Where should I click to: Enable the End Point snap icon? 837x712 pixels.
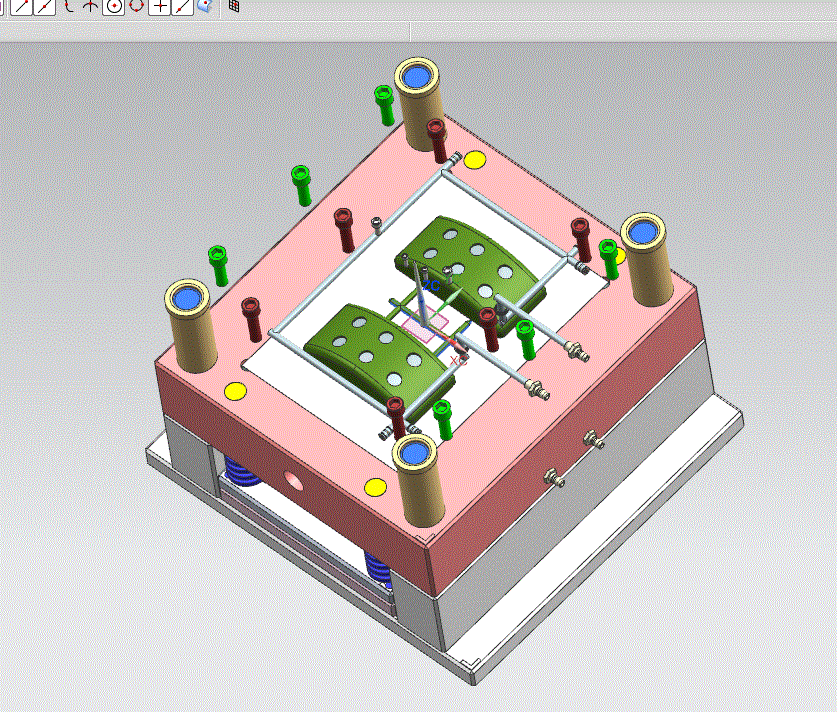(22, 6)
